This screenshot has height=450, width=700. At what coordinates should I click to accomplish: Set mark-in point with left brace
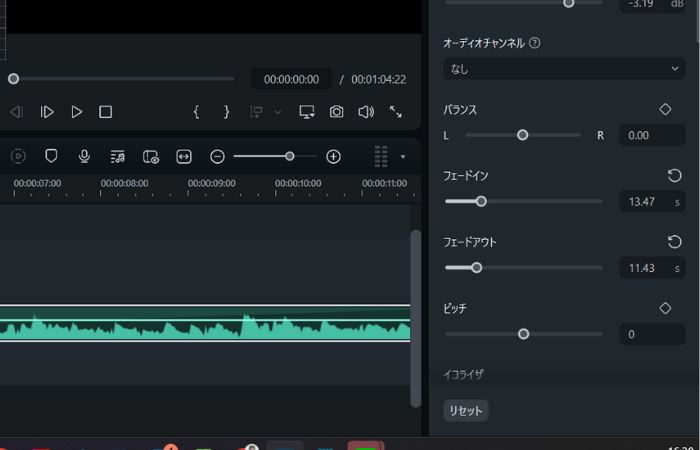click(196, 112)
